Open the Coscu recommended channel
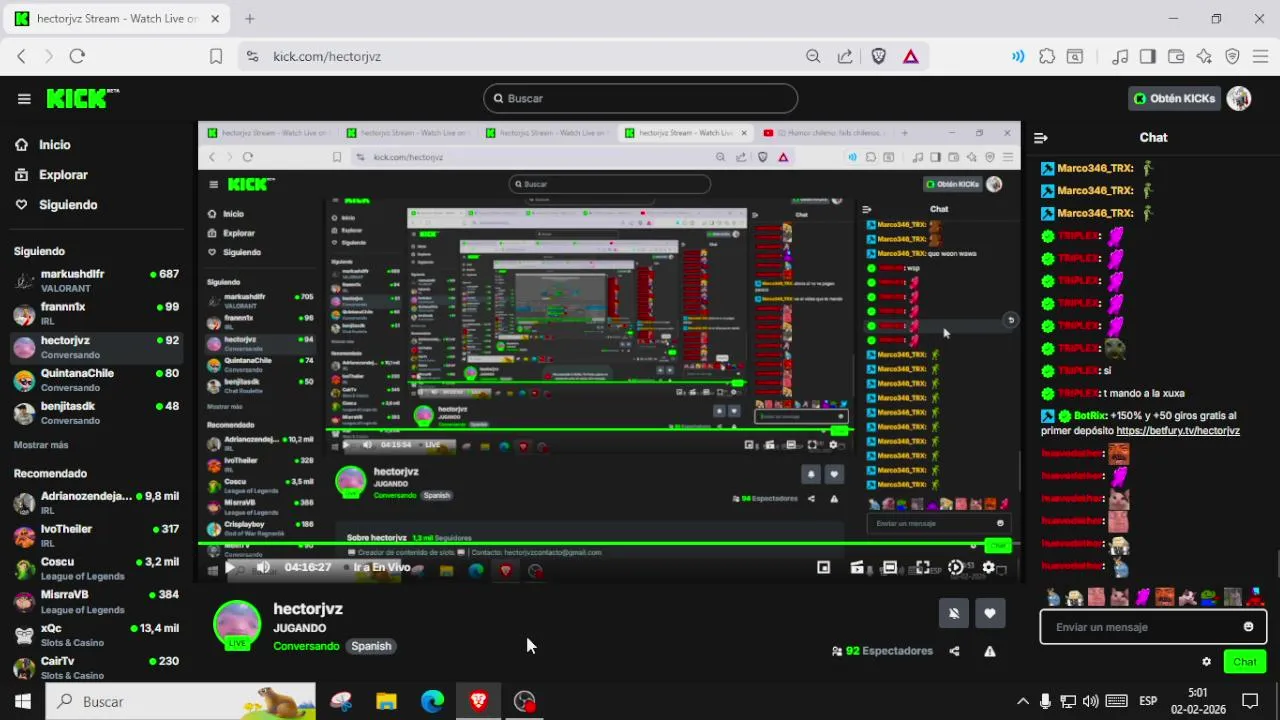Screen dimensions: 1280x720 click(96, 569)
